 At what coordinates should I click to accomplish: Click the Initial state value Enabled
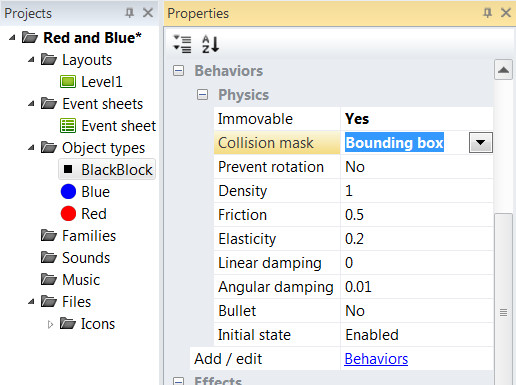click(x=372, y=335)
